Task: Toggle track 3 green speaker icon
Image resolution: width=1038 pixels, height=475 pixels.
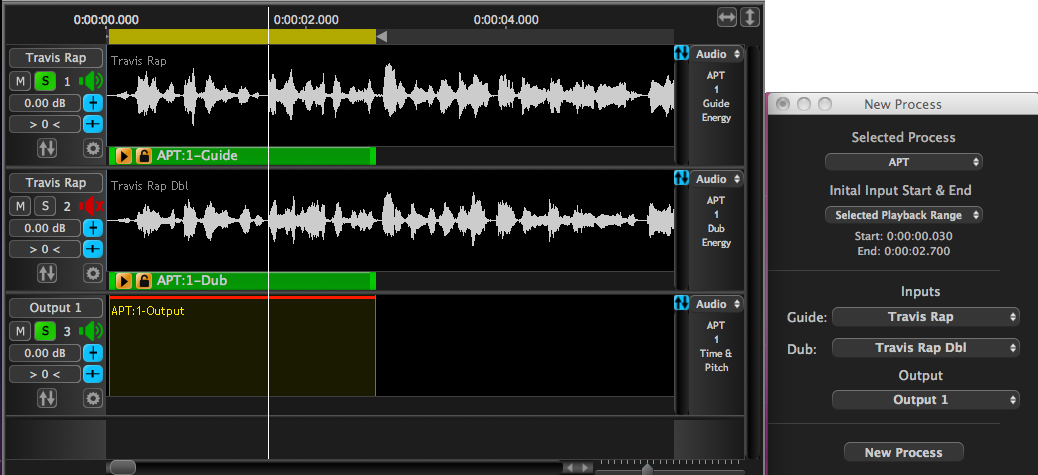Action: tap(91, 331)
